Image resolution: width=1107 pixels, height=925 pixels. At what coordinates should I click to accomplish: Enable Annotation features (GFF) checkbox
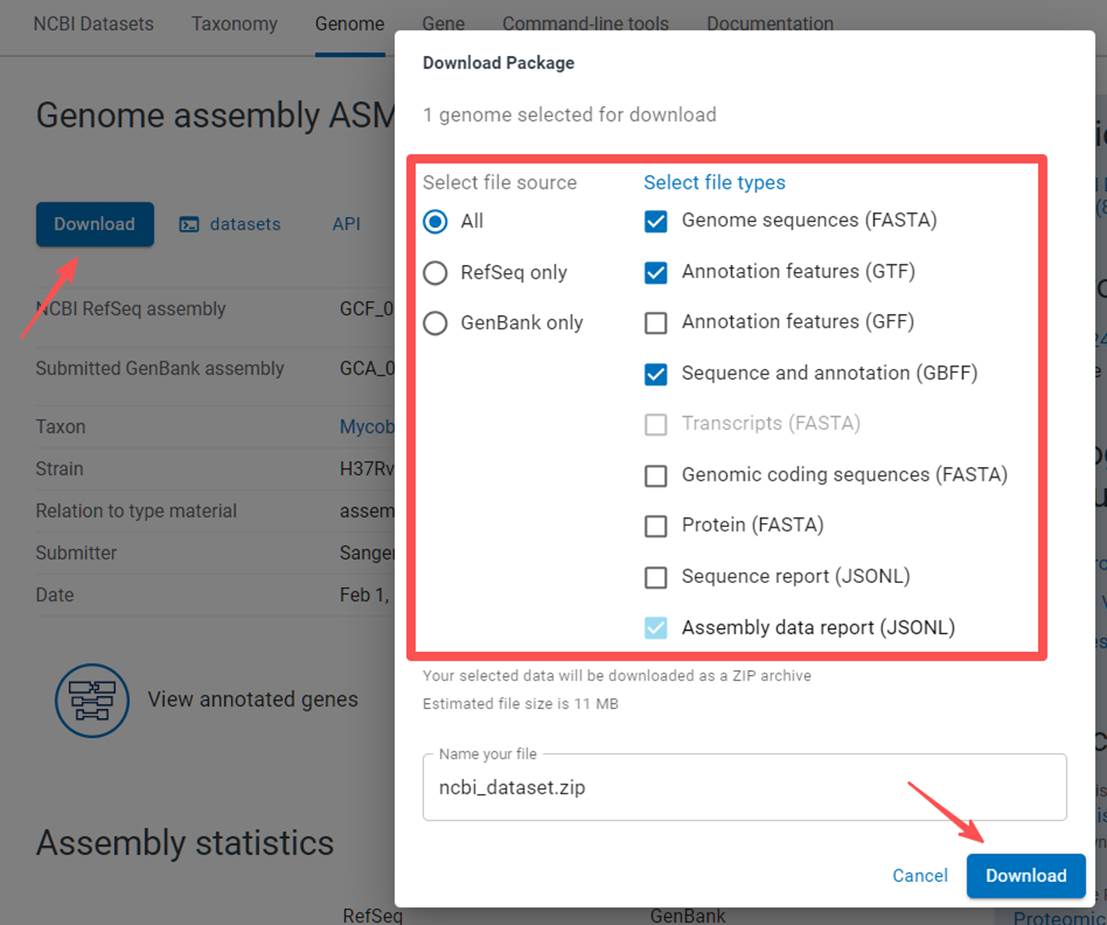tap(656, 323)
